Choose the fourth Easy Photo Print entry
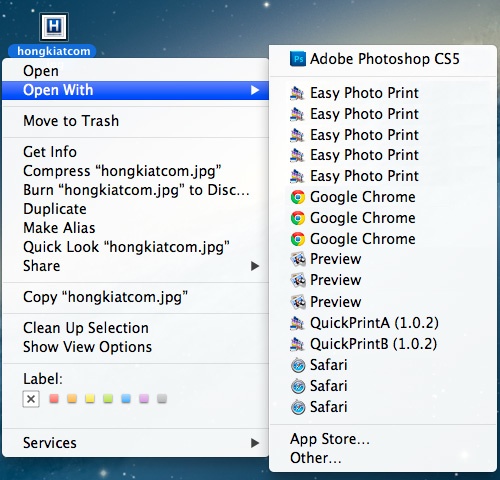The image size is (500, 480). click(x=383, y=155)
